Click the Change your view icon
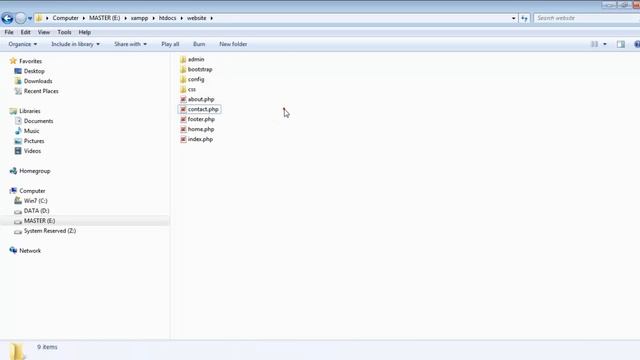 (594, 44)
